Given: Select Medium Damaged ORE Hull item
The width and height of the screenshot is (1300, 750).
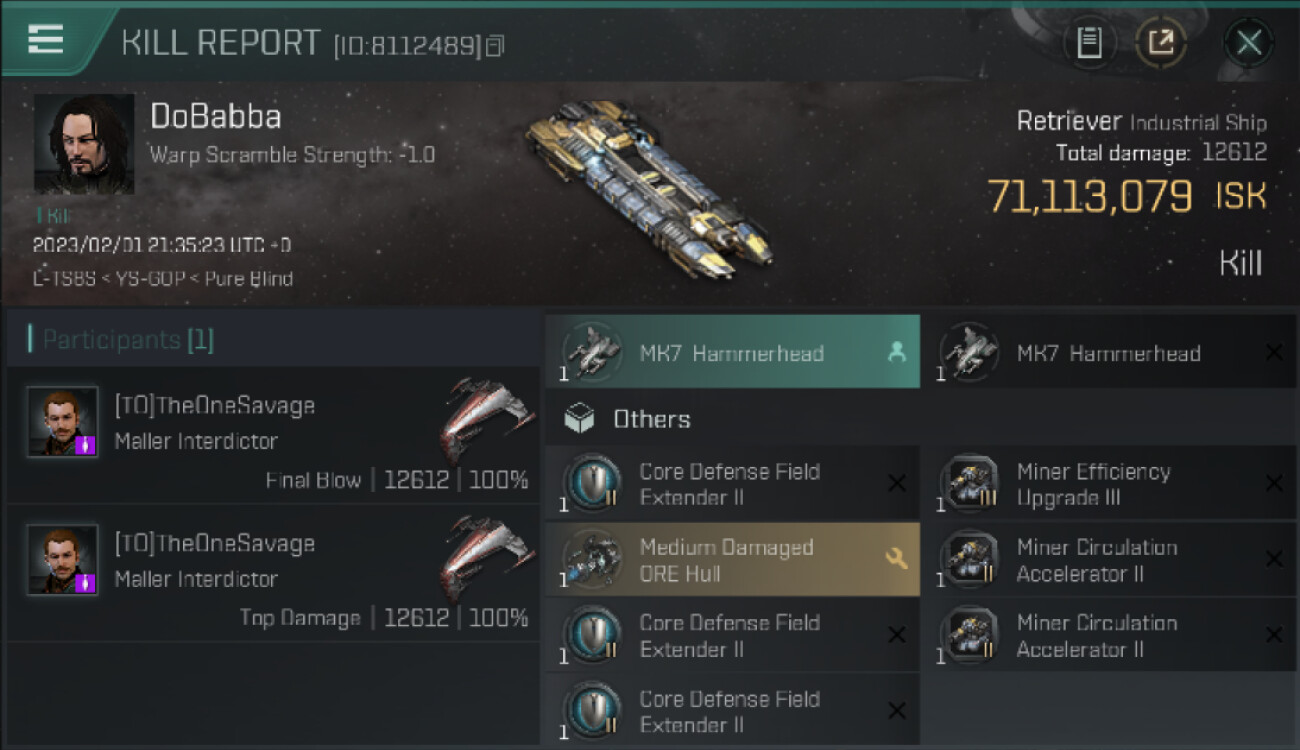Looking at the screenshot, I should point(732,560).
